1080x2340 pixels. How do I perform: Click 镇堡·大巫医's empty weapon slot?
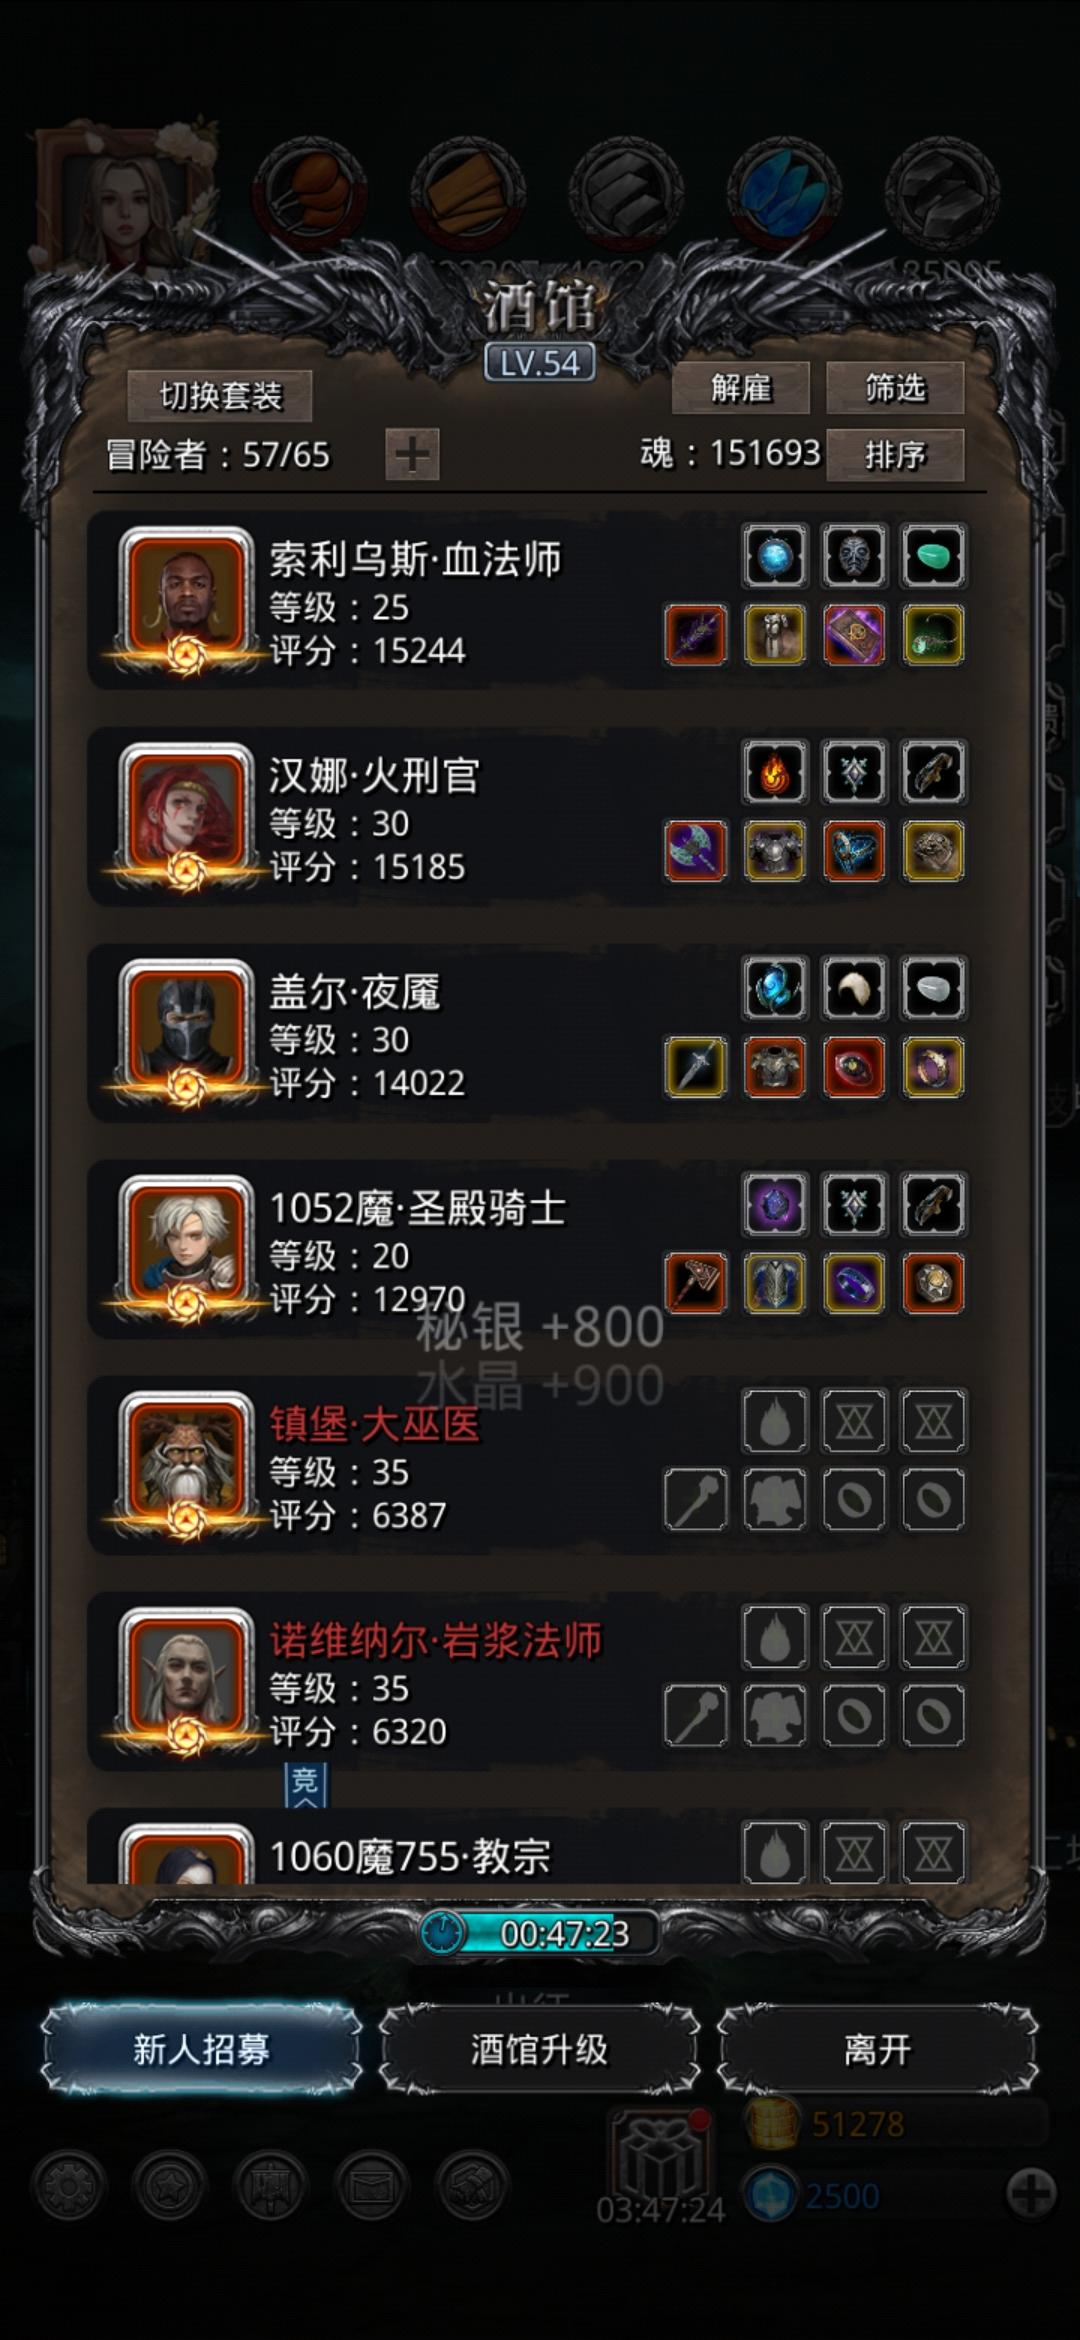tap(696, 1499)
